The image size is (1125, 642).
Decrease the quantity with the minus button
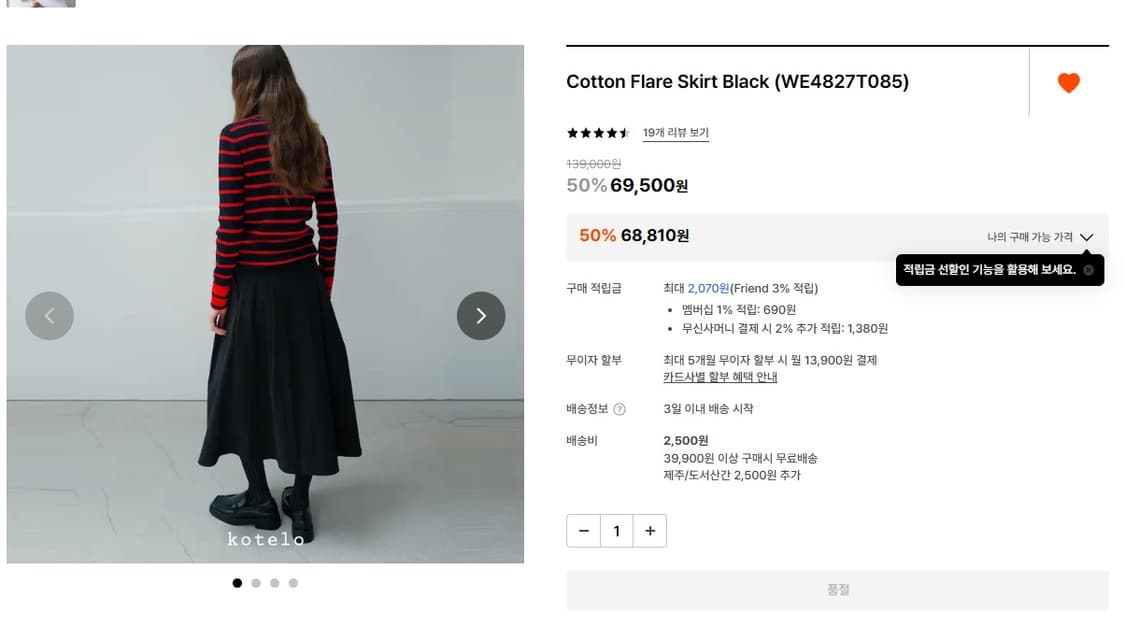click(584, 531)
